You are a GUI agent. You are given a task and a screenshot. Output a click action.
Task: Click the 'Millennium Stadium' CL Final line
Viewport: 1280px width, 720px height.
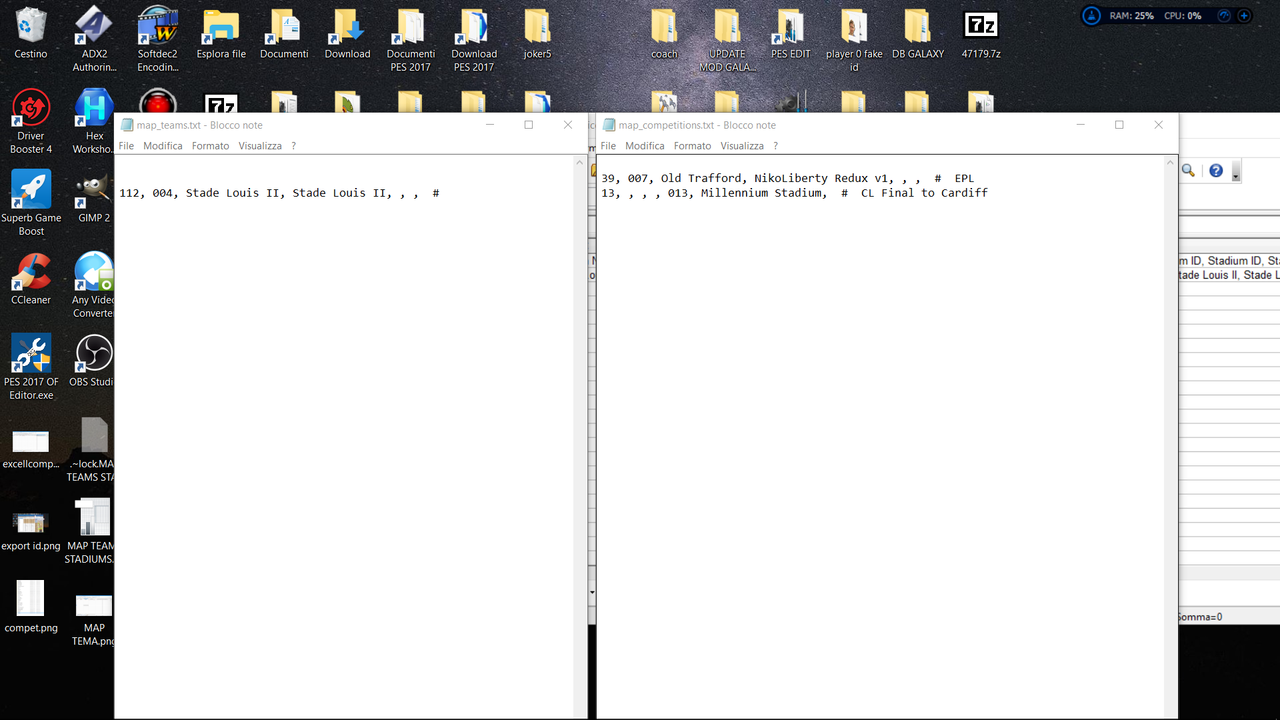pyautogui.click(x=795, y=193)
